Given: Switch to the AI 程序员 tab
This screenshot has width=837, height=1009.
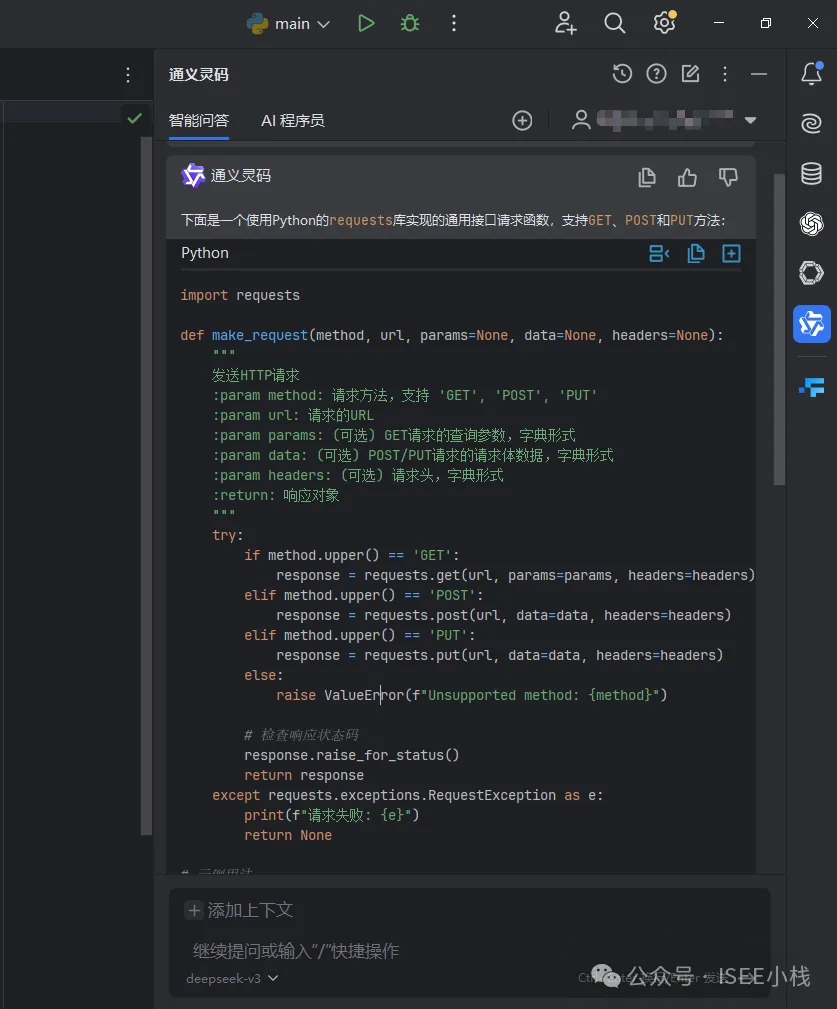Looking at the screenshot, I should pyautogui.click(x=293, y=120).
